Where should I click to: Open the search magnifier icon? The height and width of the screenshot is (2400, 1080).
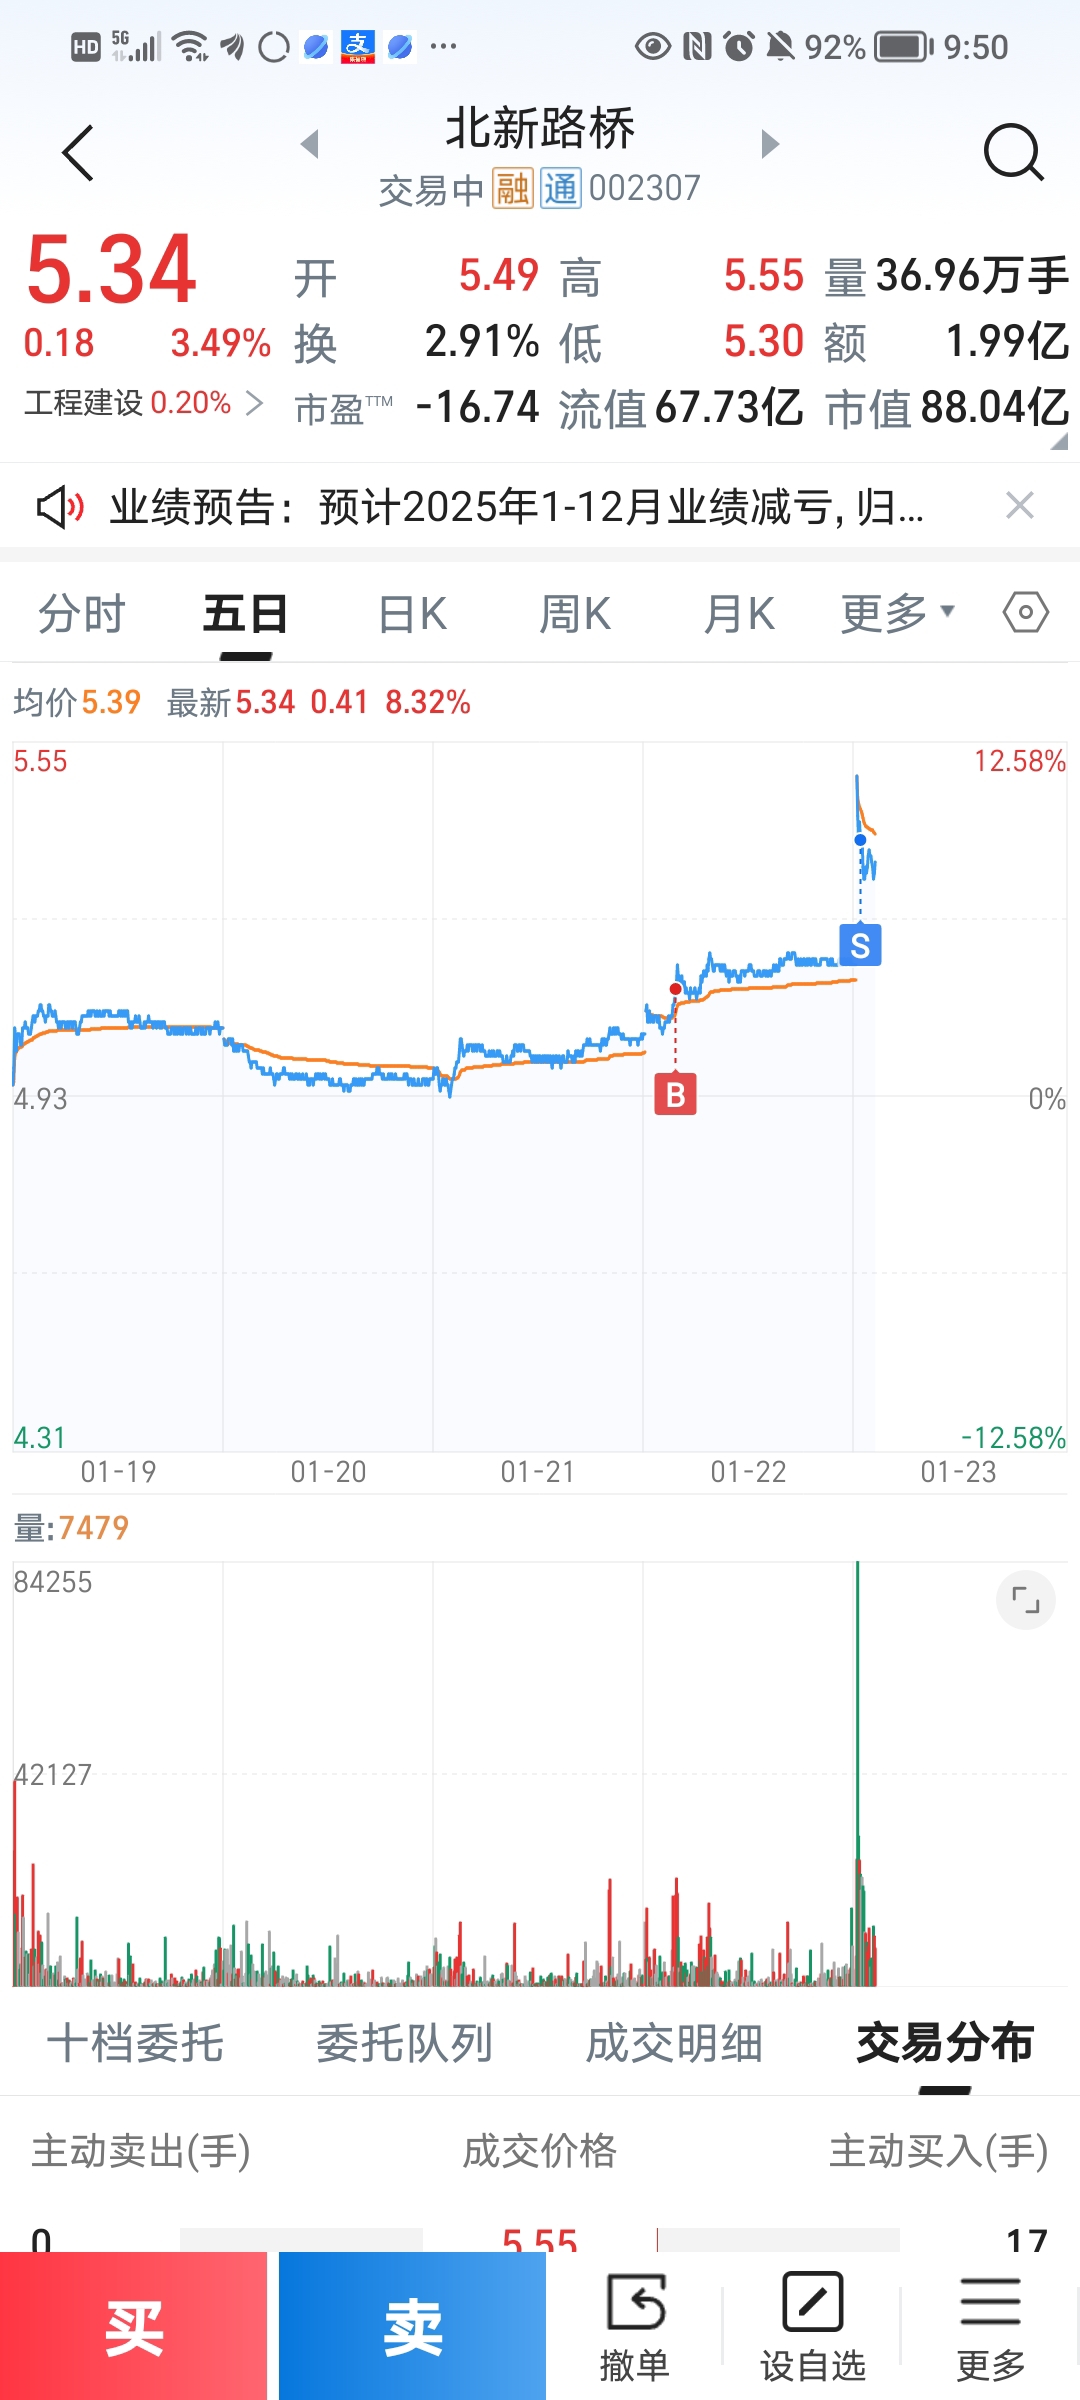[x=1012, y=153]
